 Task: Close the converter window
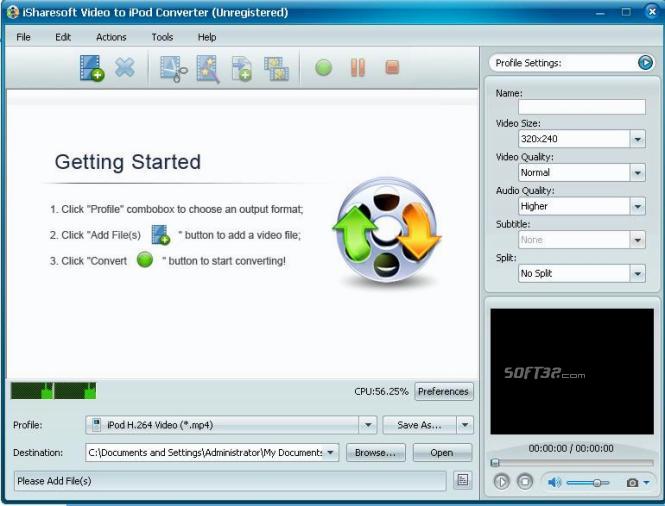point(652,11)
